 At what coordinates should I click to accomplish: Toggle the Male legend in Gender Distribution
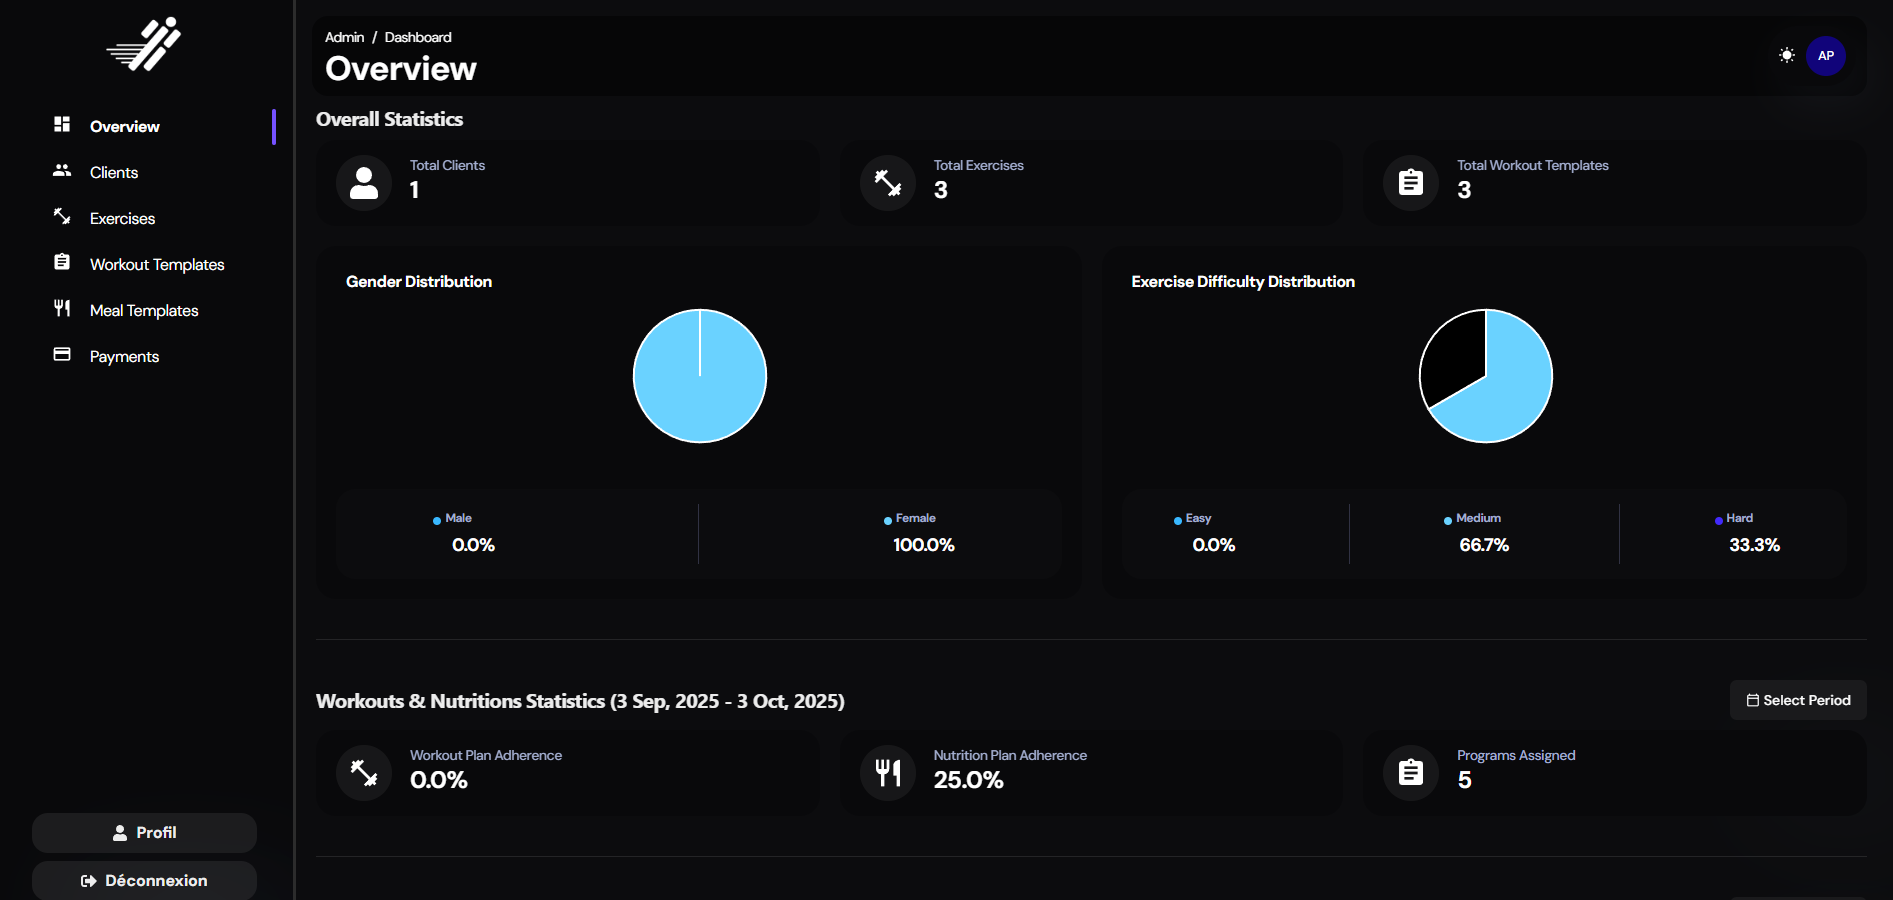point(453,518)
